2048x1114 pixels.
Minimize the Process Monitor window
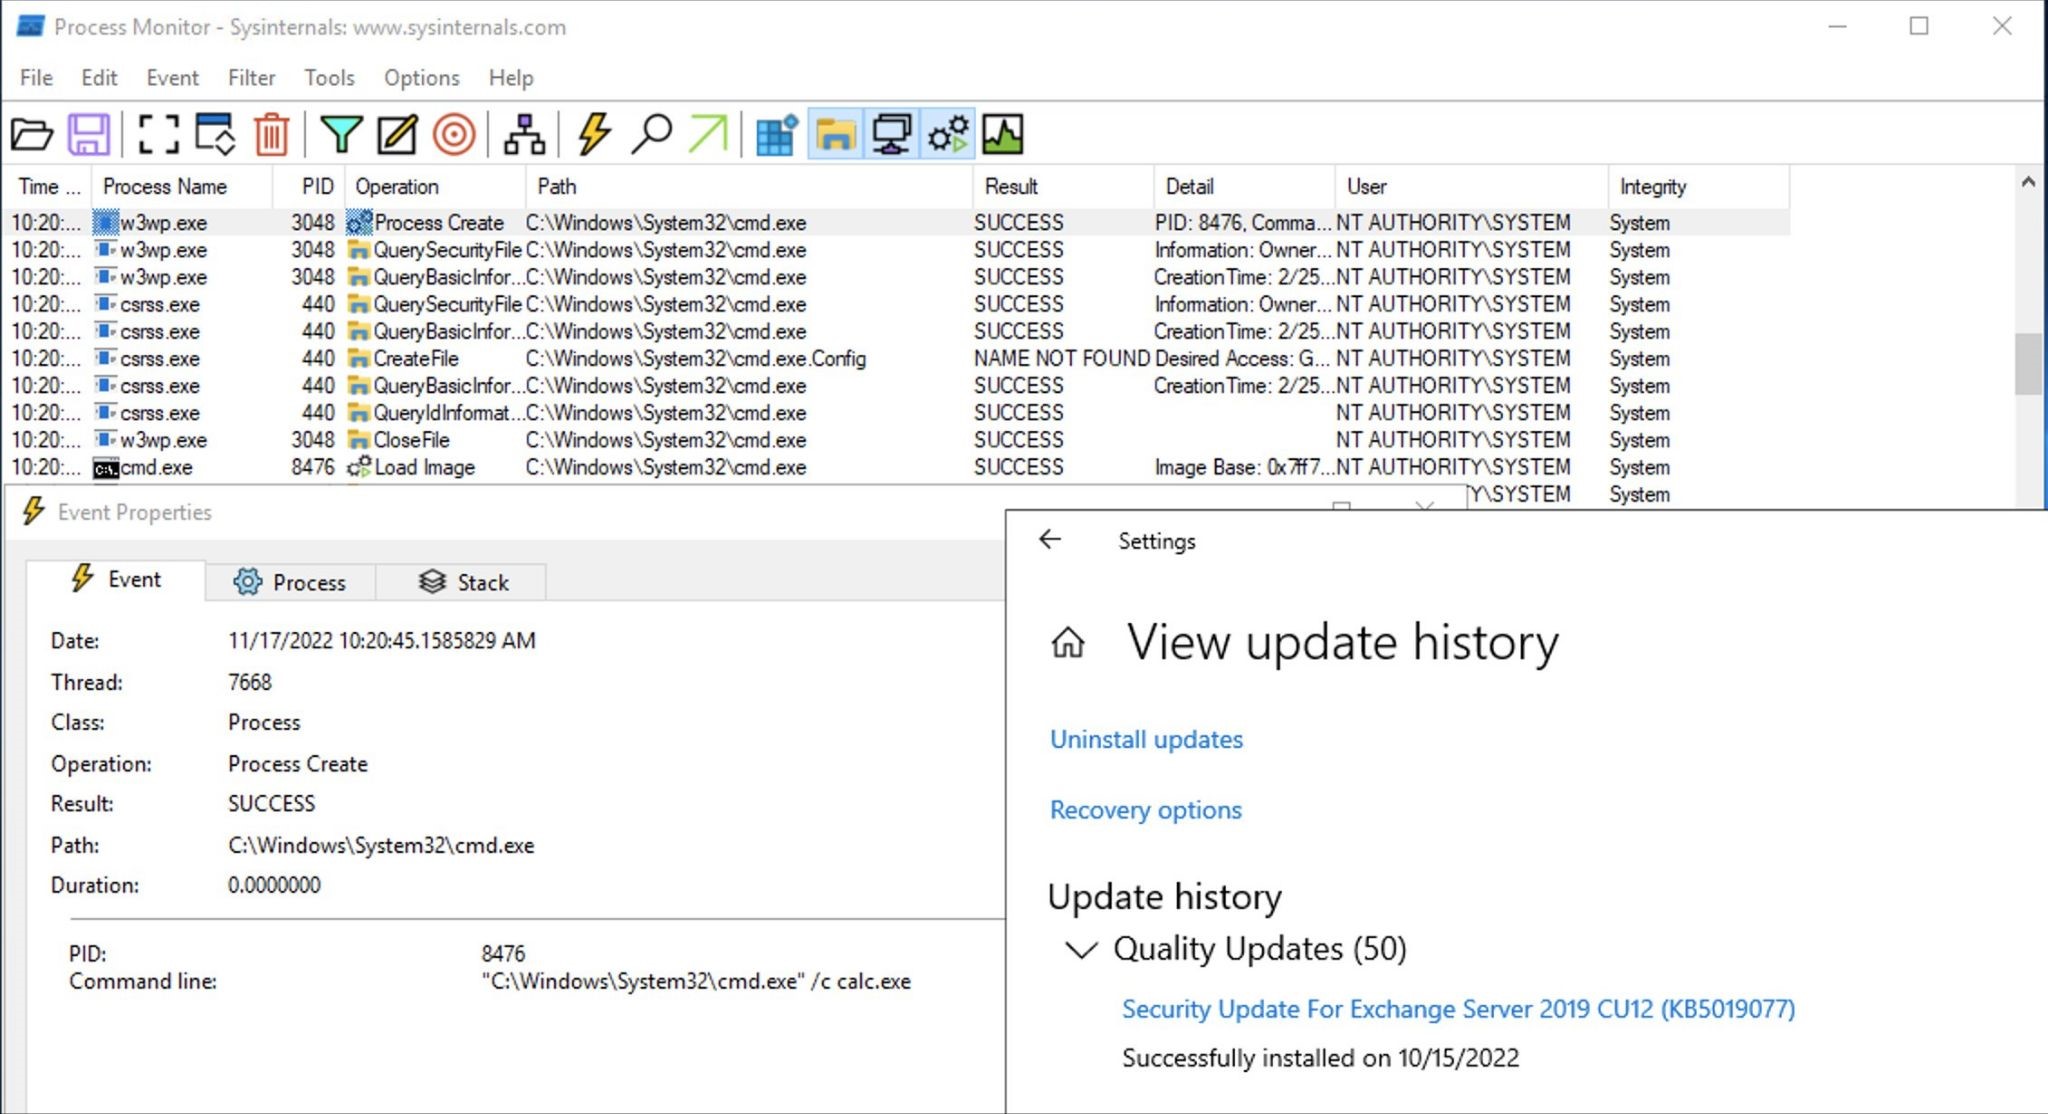coord(1837,27)
